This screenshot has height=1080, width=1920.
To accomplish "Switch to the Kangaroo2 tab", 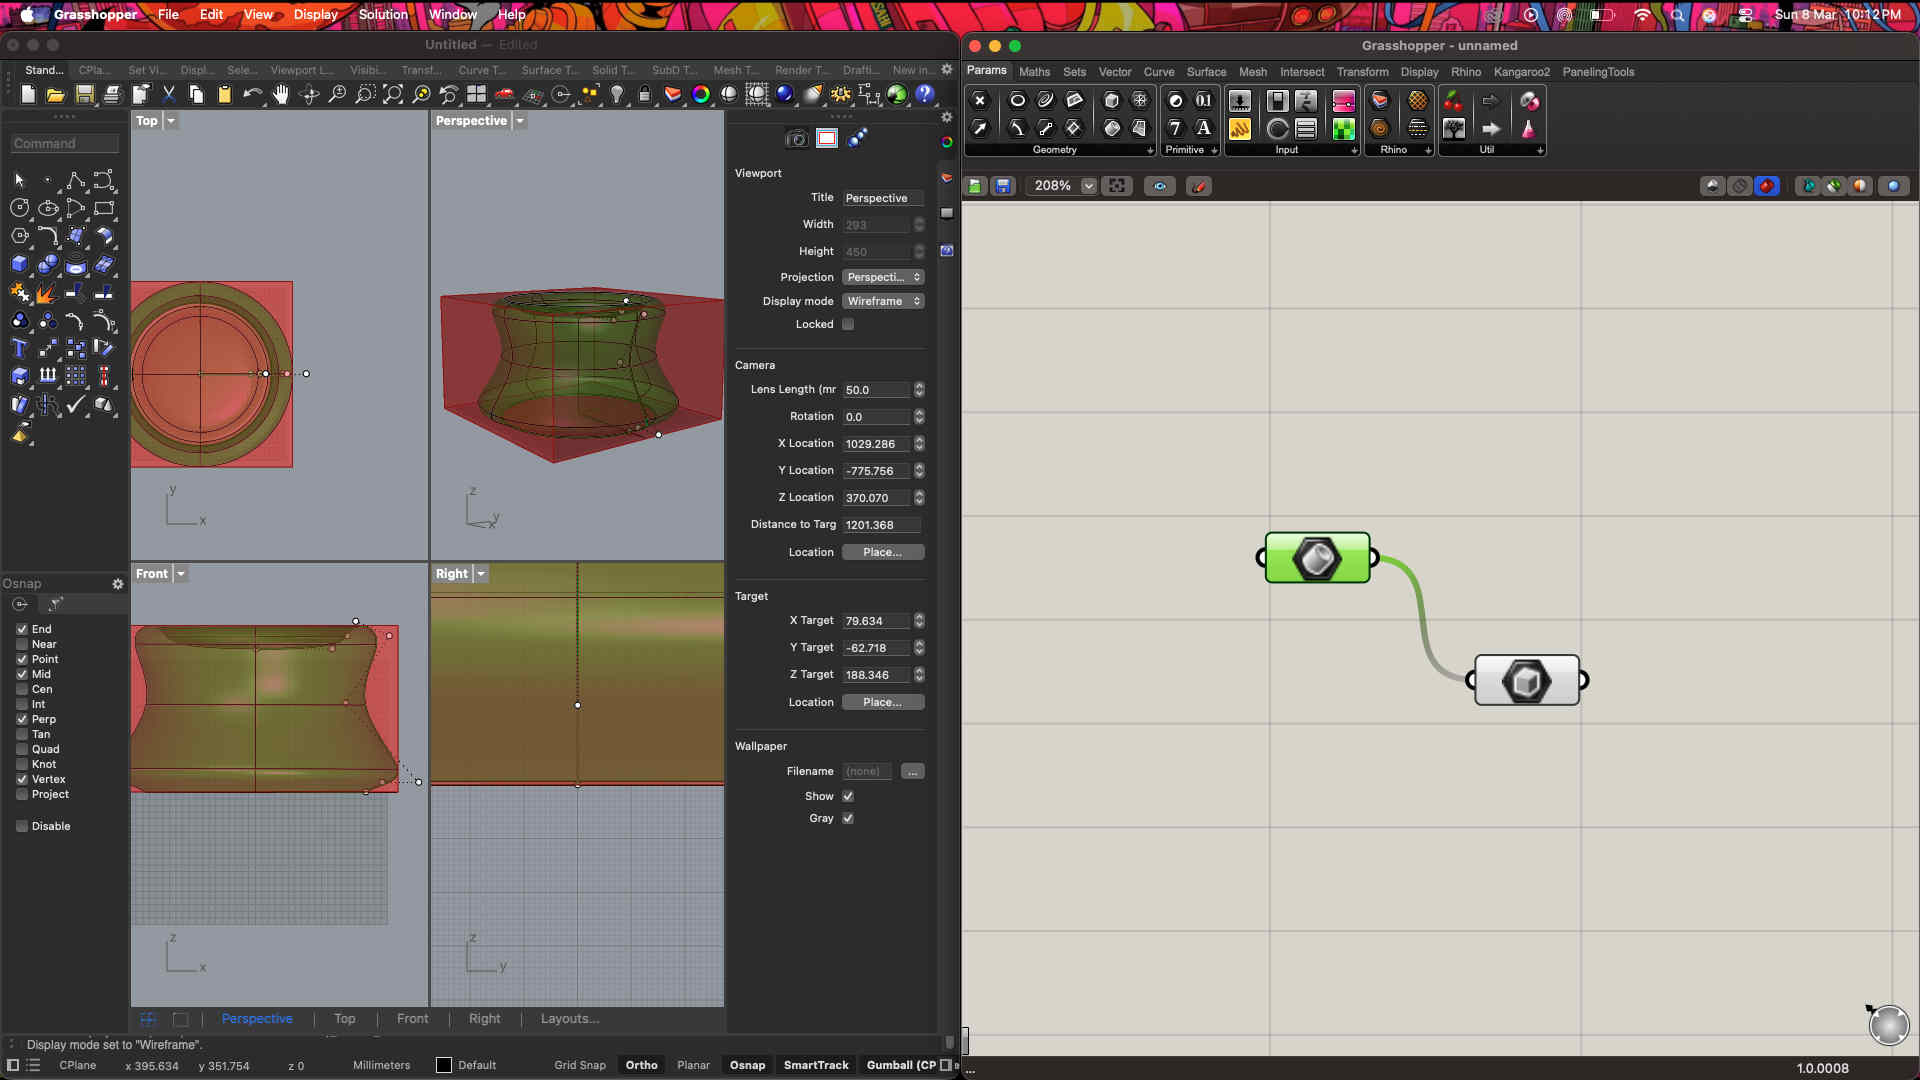I will (1521, 72).
